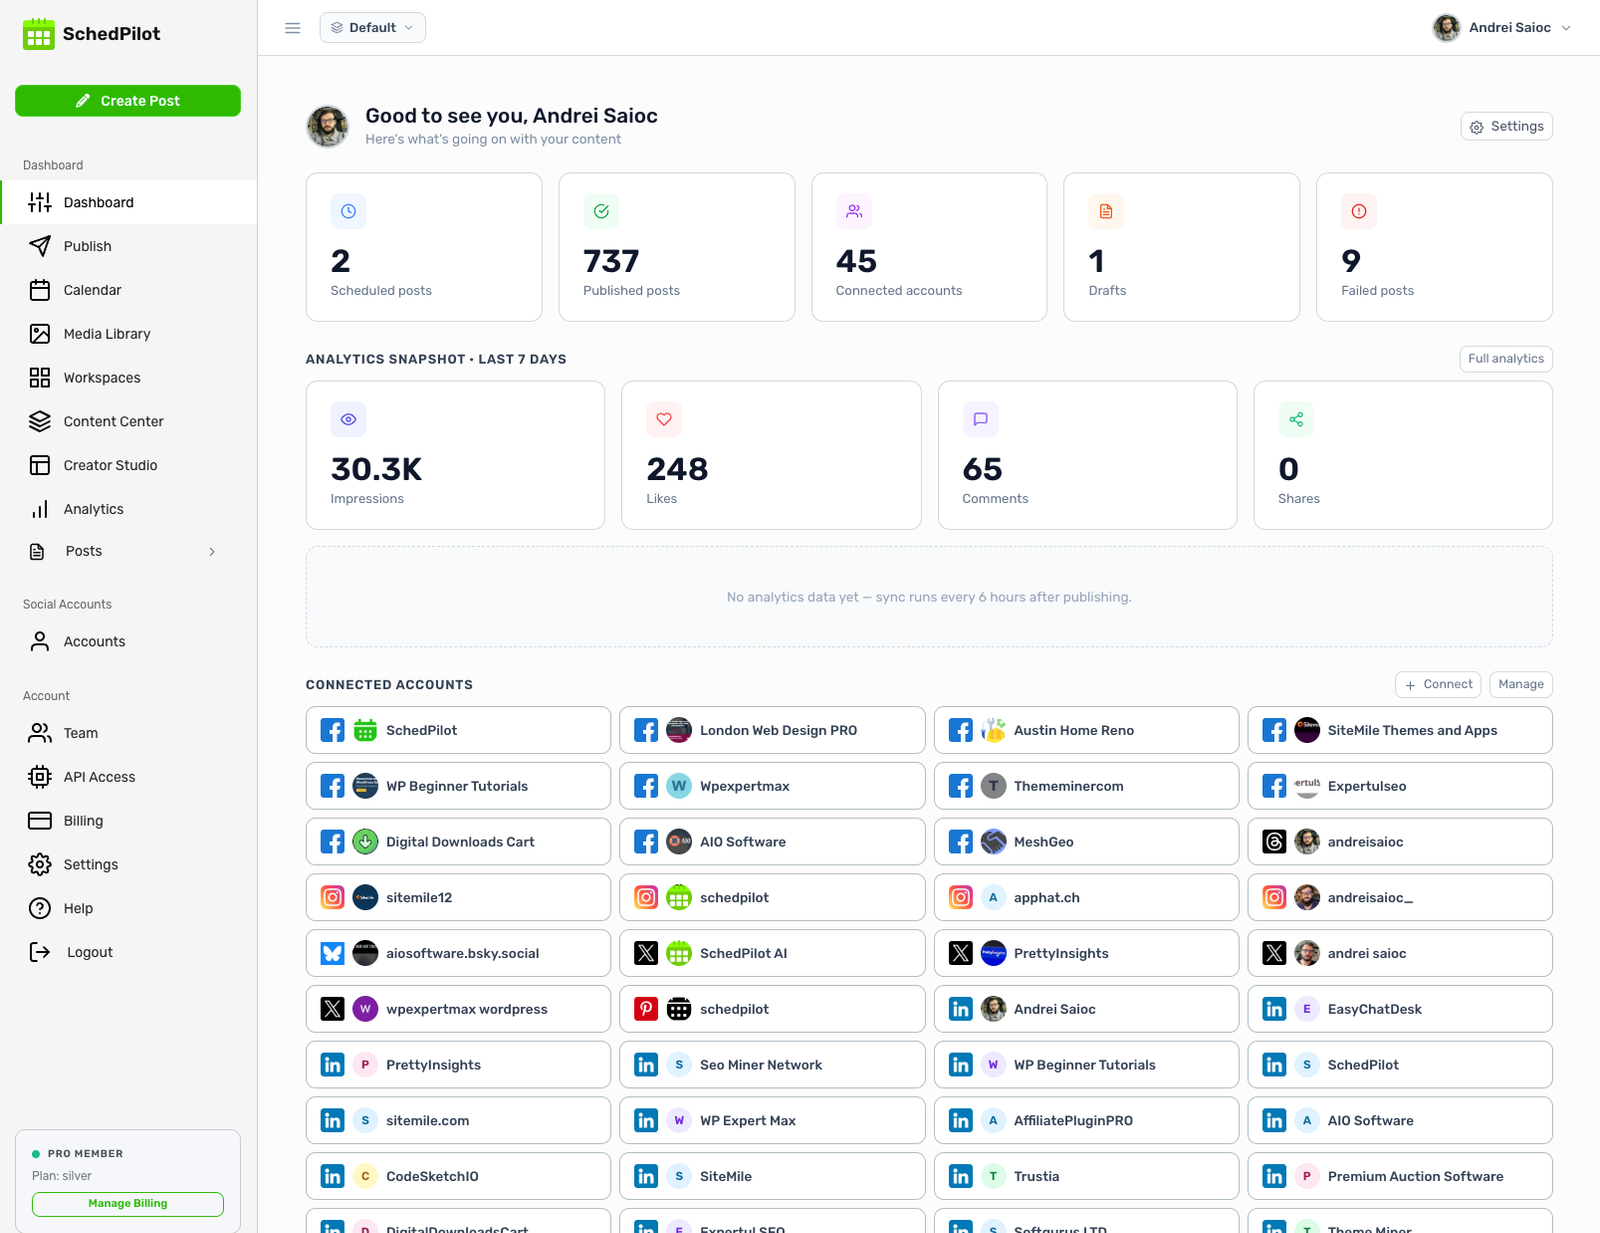This screenshot has height=1233, width=1600.
Task: Click the X icon on PrettyInsights card
Action: [x=961, y=953]
